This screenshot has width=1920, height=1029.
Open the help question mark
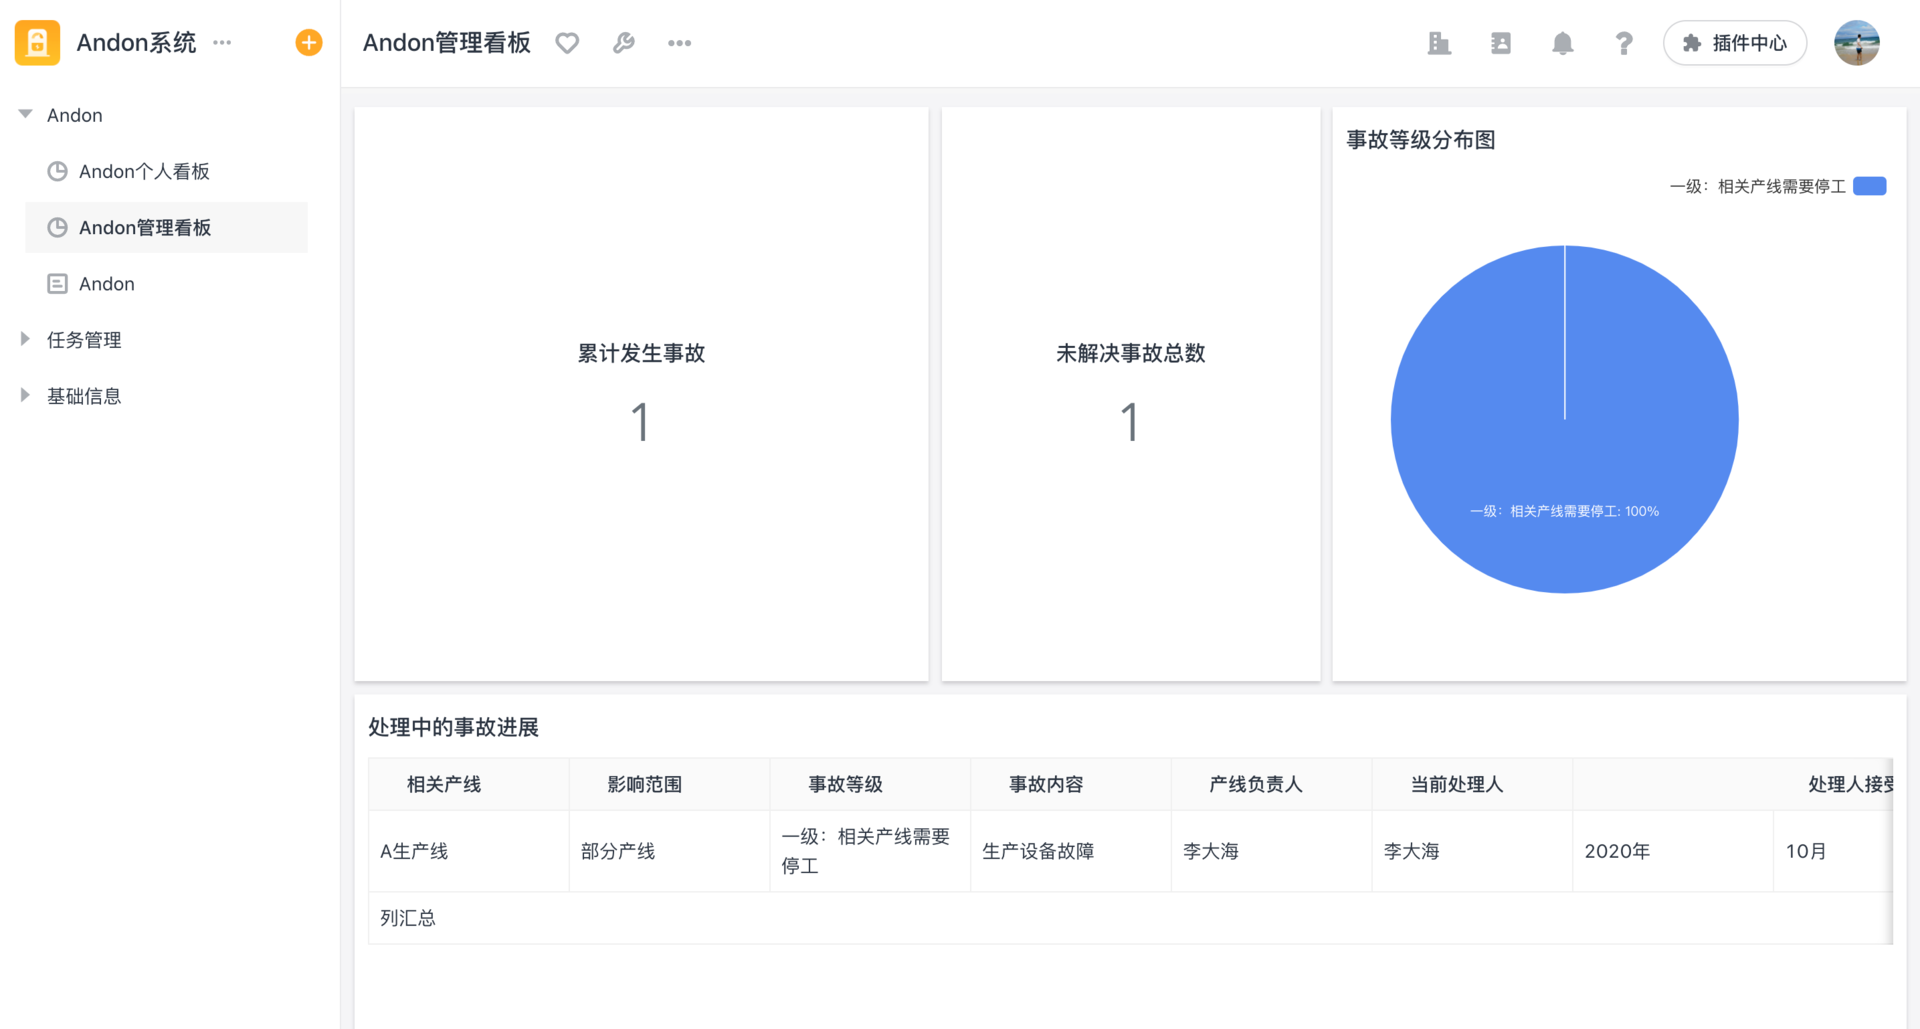1624,43
